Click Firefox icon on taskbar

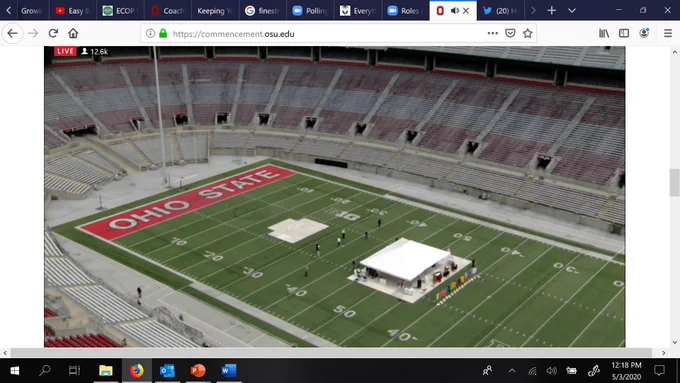point(137,370)
